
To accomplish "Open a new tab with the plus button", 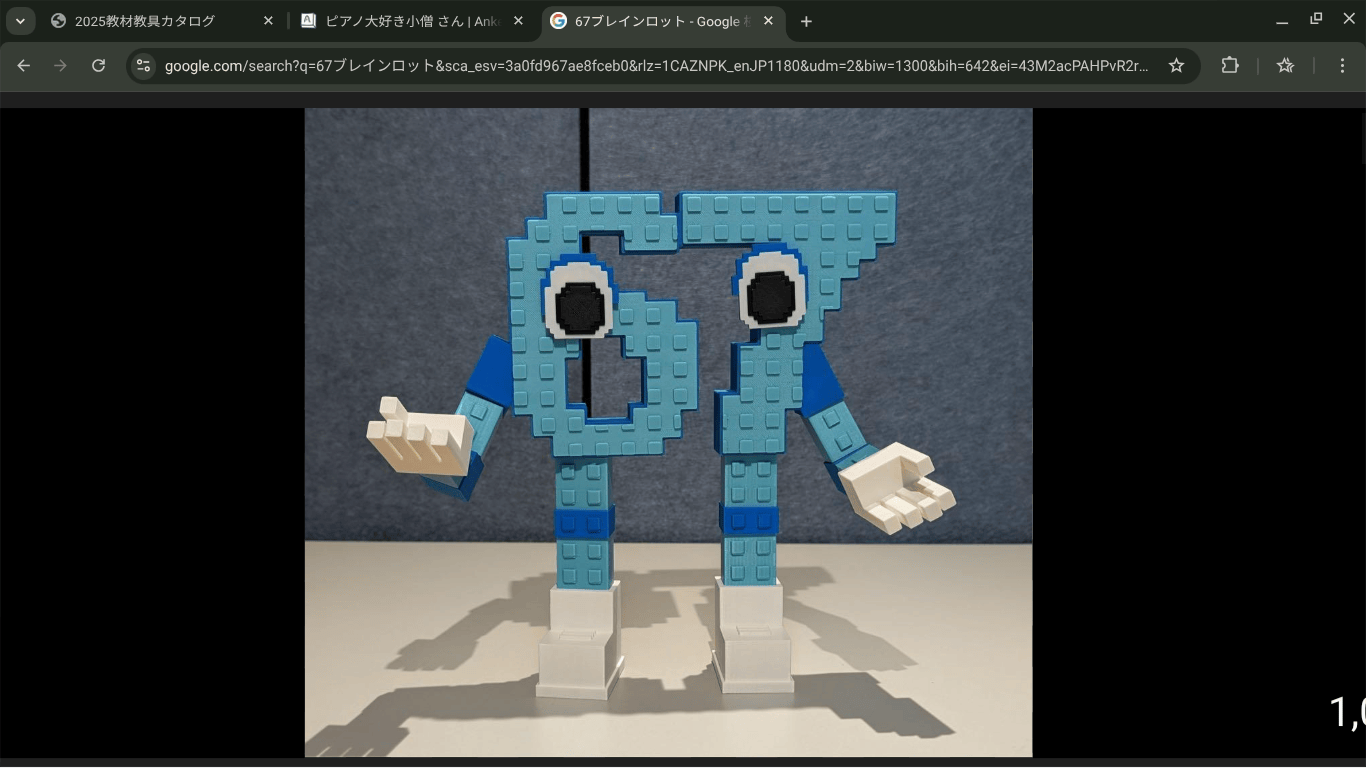I will (x=806, y=21).
